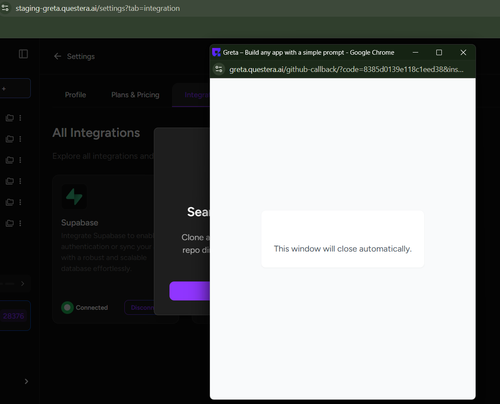Click the All Integrations heading
This screenshot has height=404, width=500.
click(96, 133)
